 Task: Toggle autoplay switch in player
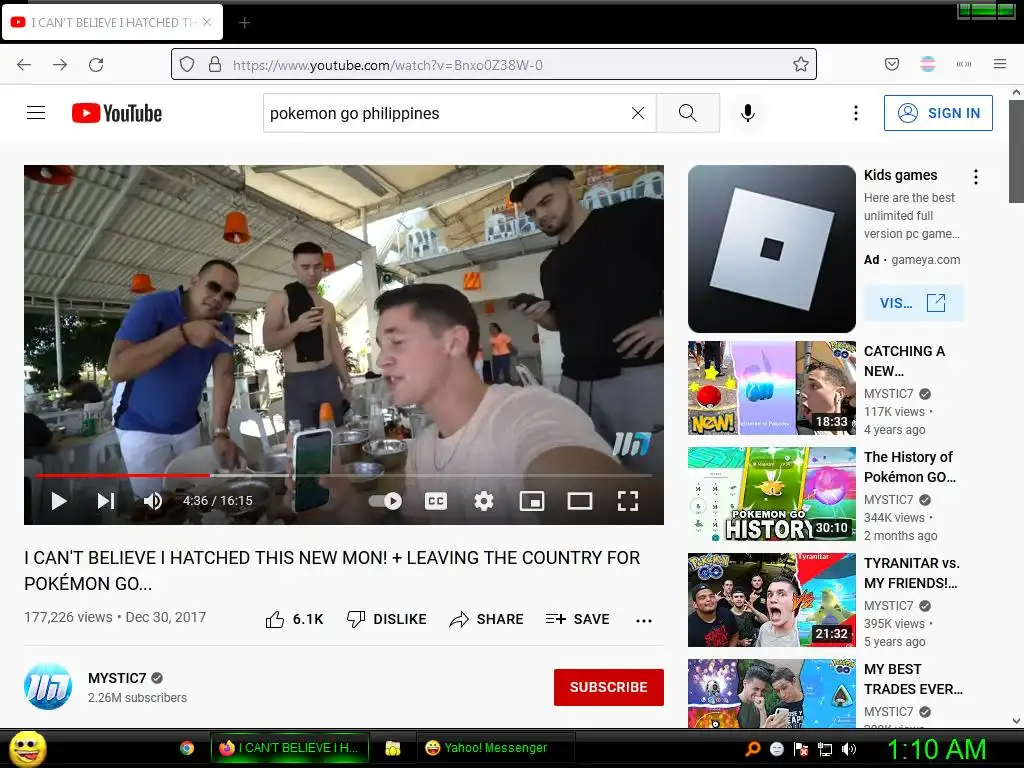[385, 501]
